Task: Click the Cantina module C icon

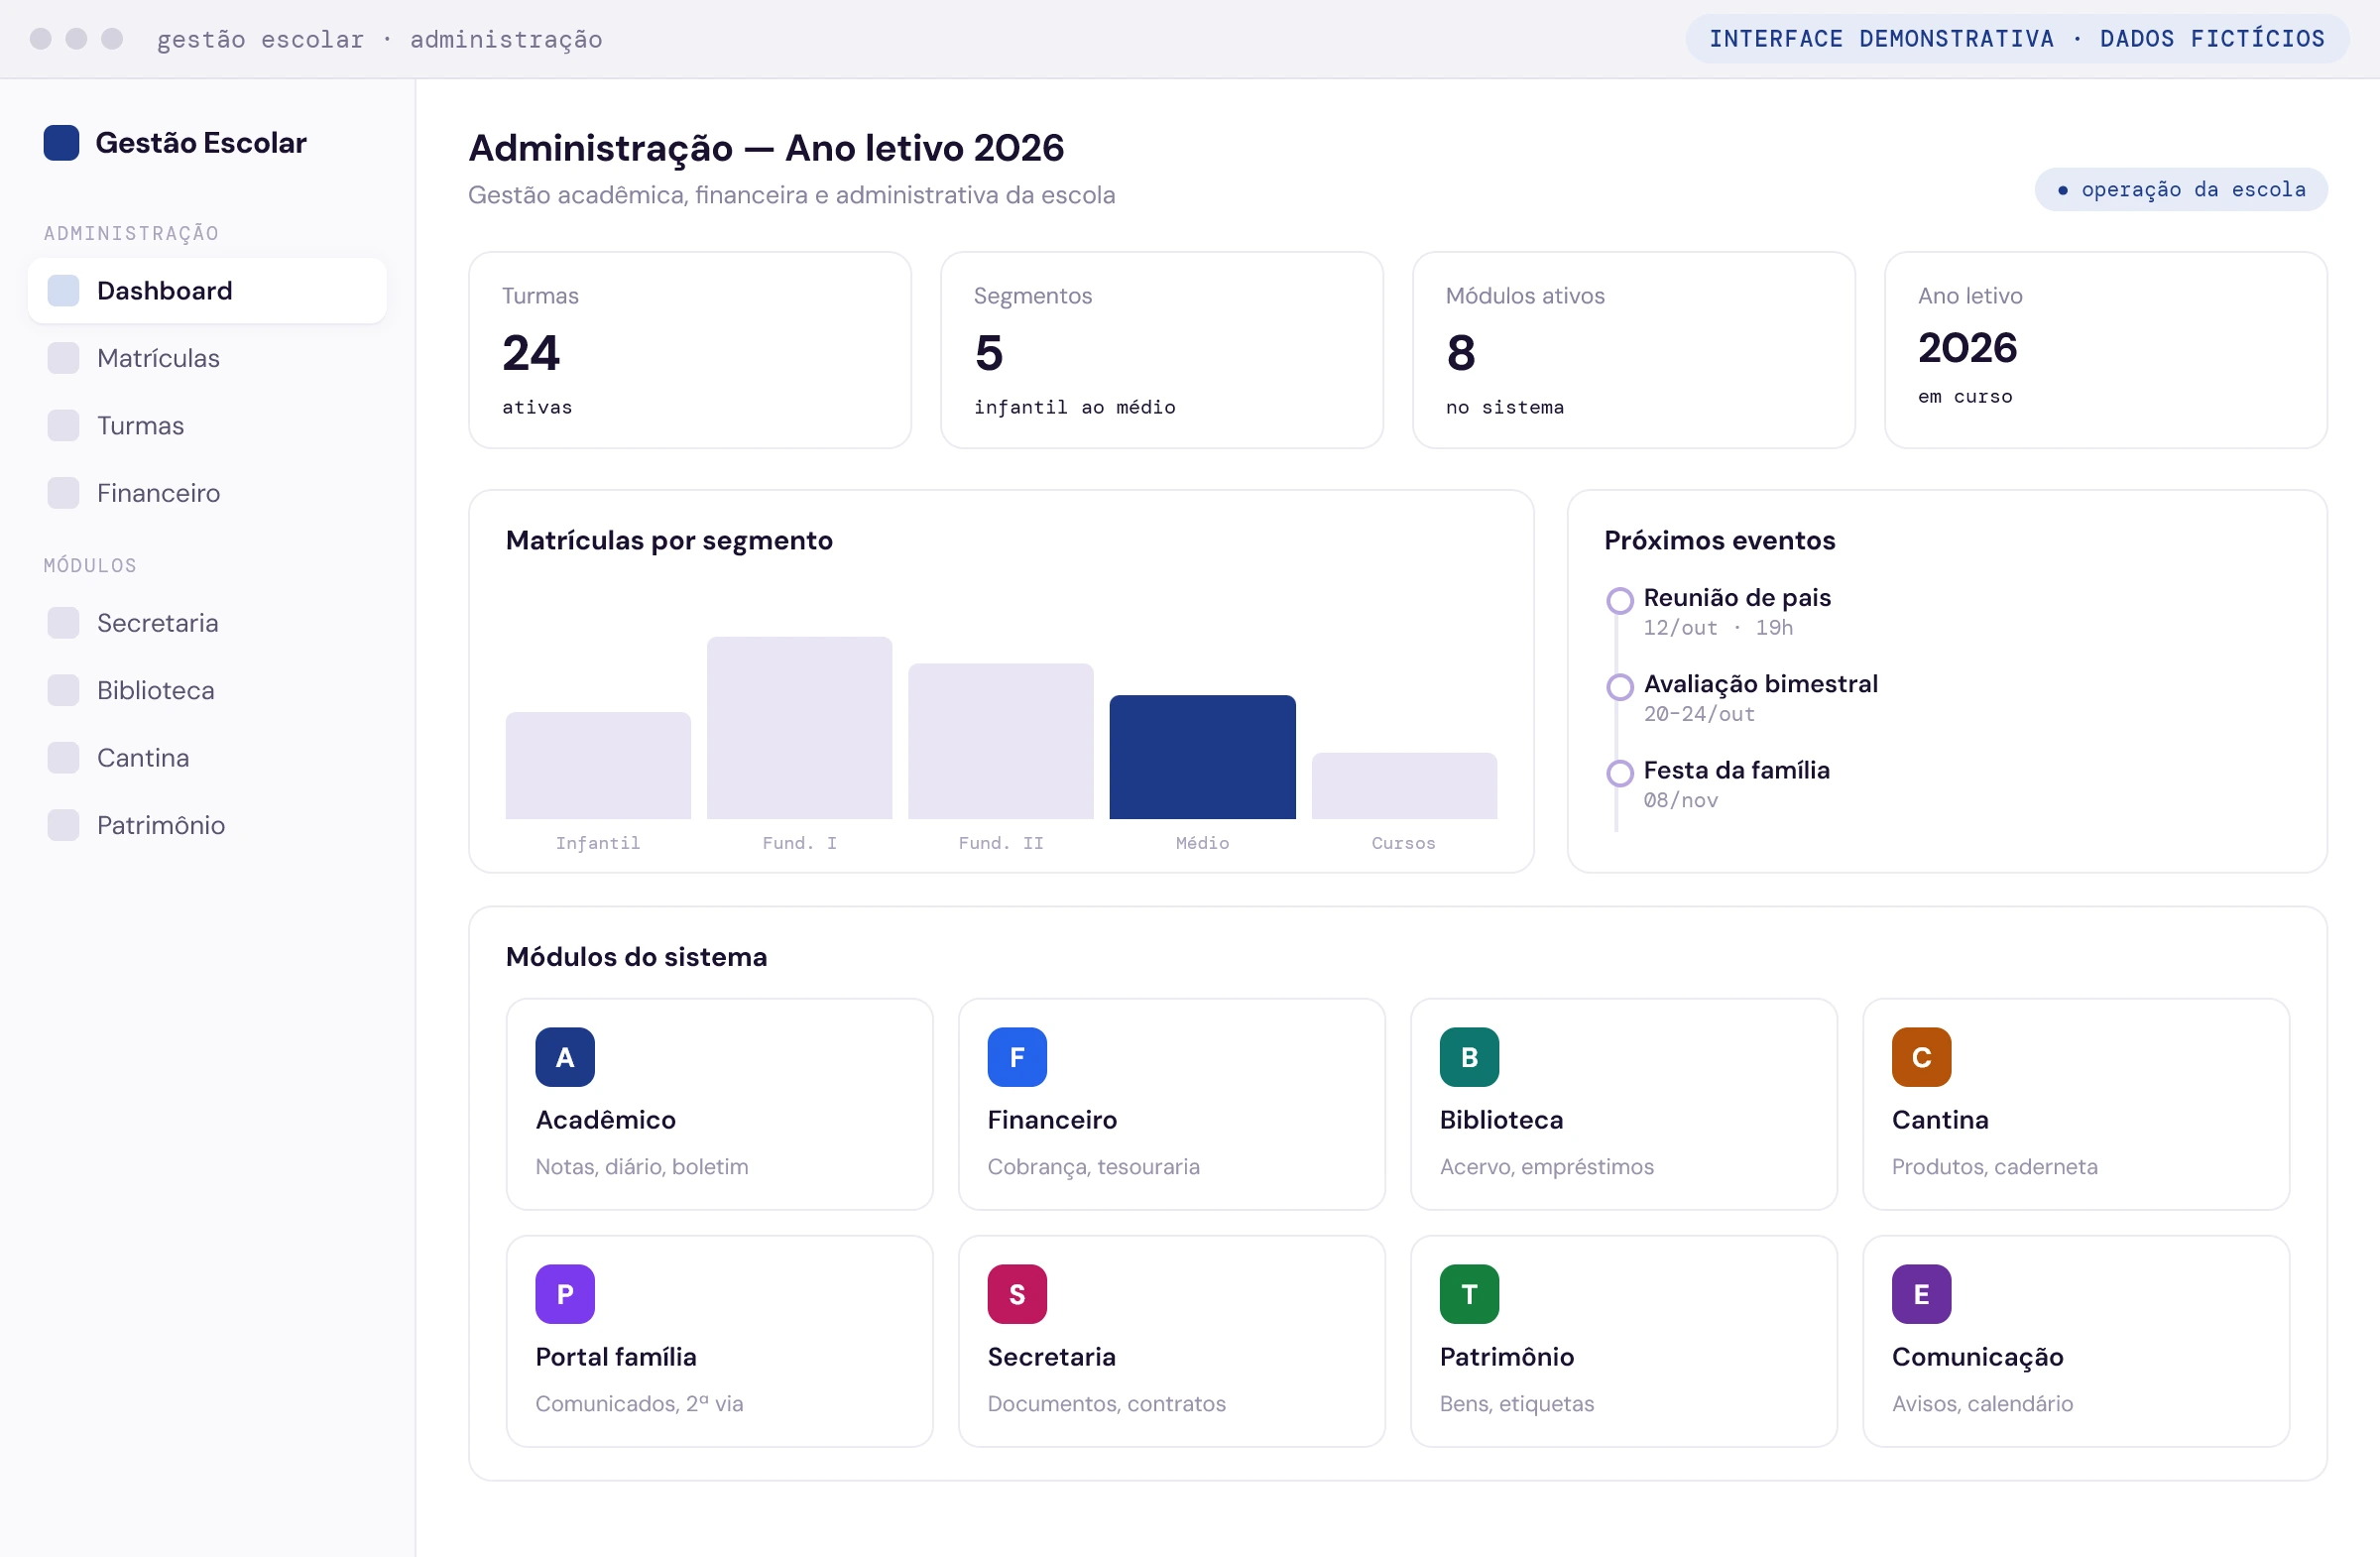Action: coord(1921,1057)
